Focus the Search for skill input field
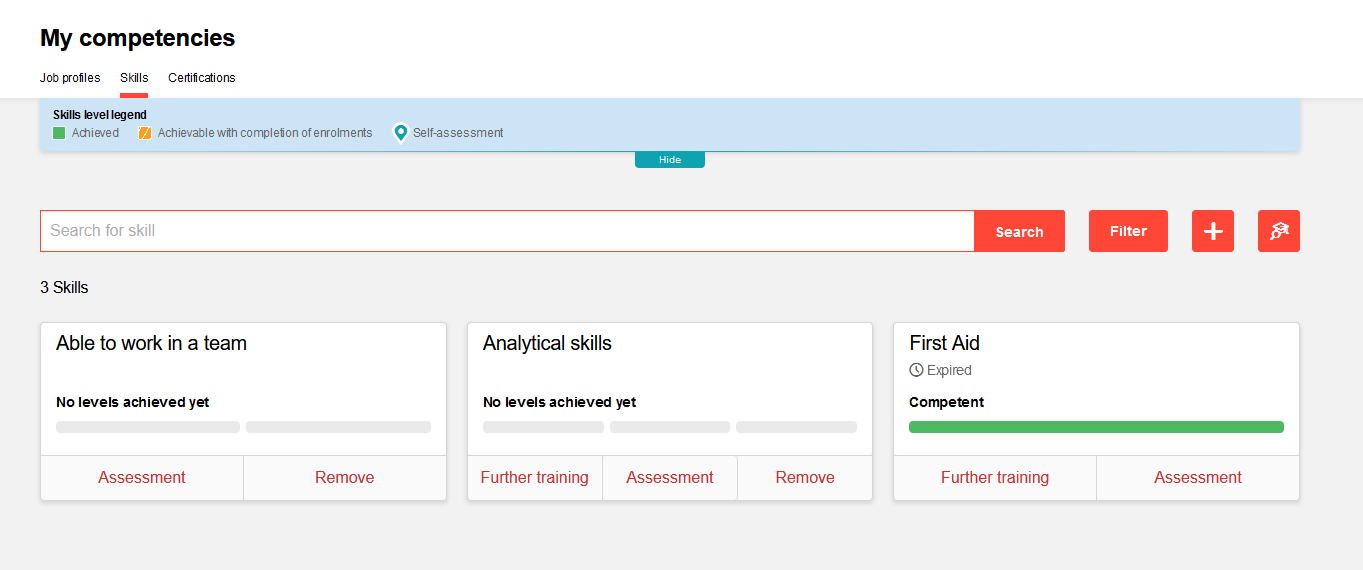Screen dimensions: 1363x570 507,231
